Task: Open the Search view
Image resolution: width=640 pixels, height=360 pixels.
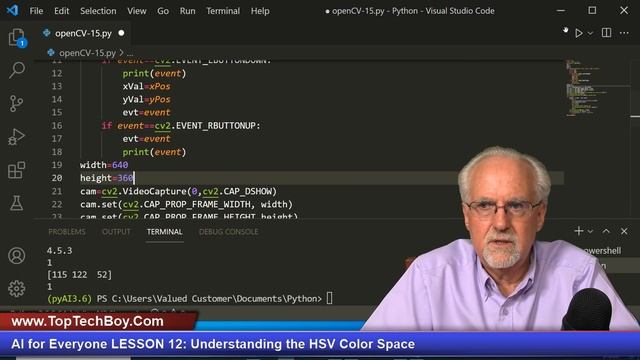Action: tap(17, 70)
